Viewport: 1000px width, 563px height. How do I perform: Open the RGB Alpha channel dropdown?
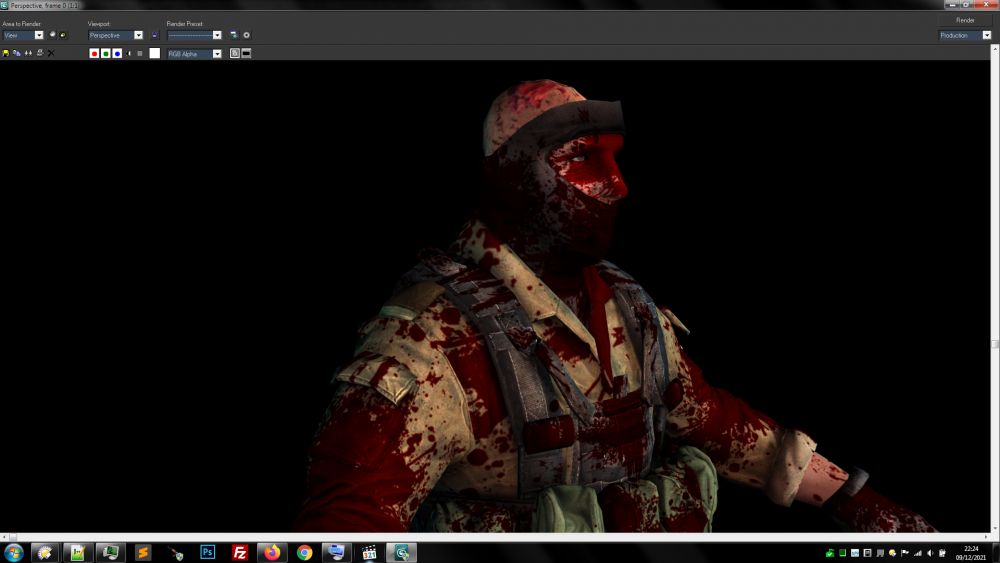pos(217,53)
